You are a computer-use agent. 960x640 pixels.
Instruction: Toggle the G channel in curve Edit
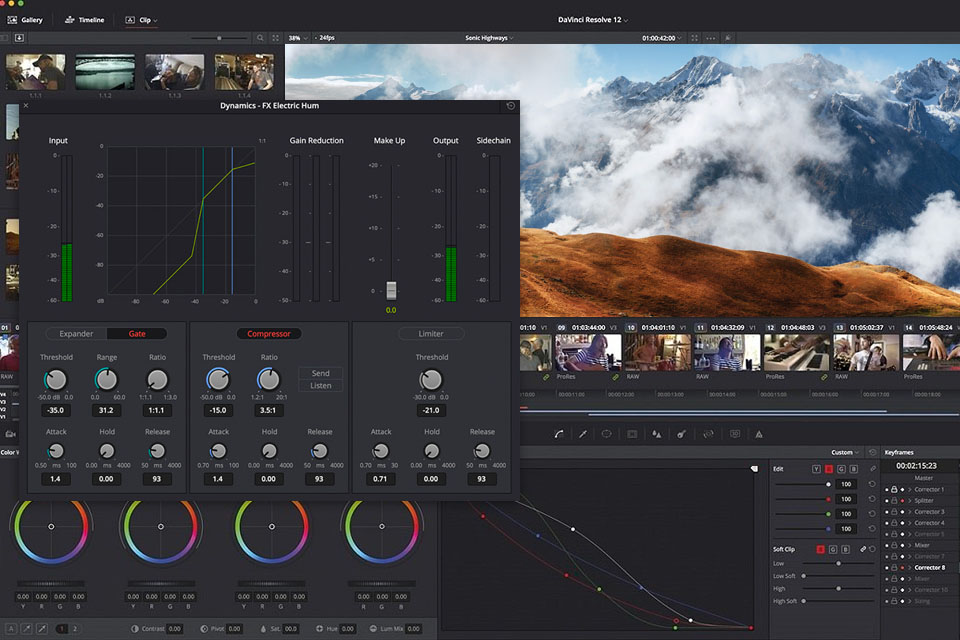tap(841, 469)
